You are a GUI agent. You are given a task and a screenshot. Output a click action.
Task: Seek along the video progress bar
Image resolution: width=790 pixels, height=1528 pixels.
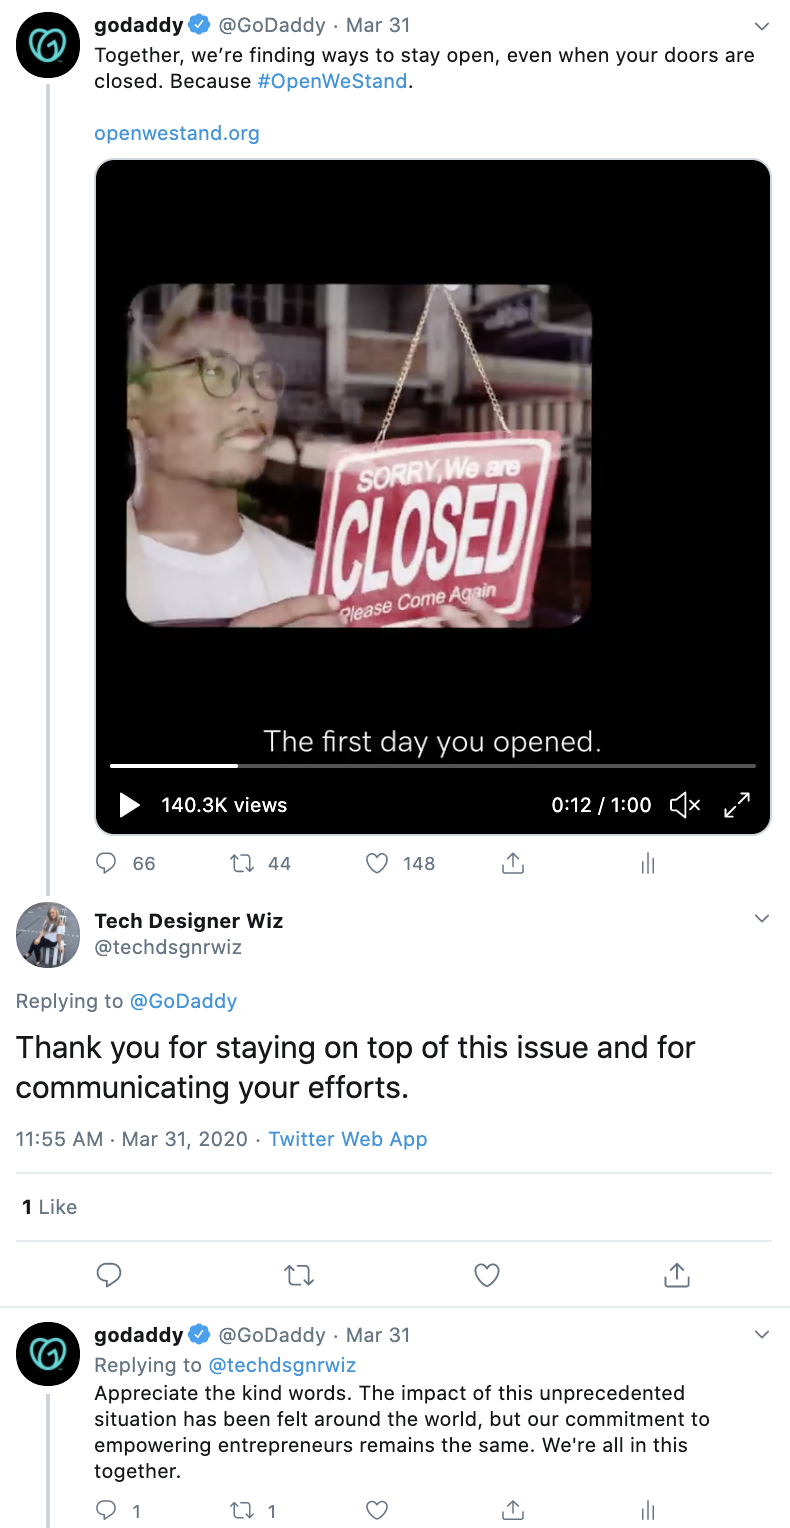pos(433,766)
